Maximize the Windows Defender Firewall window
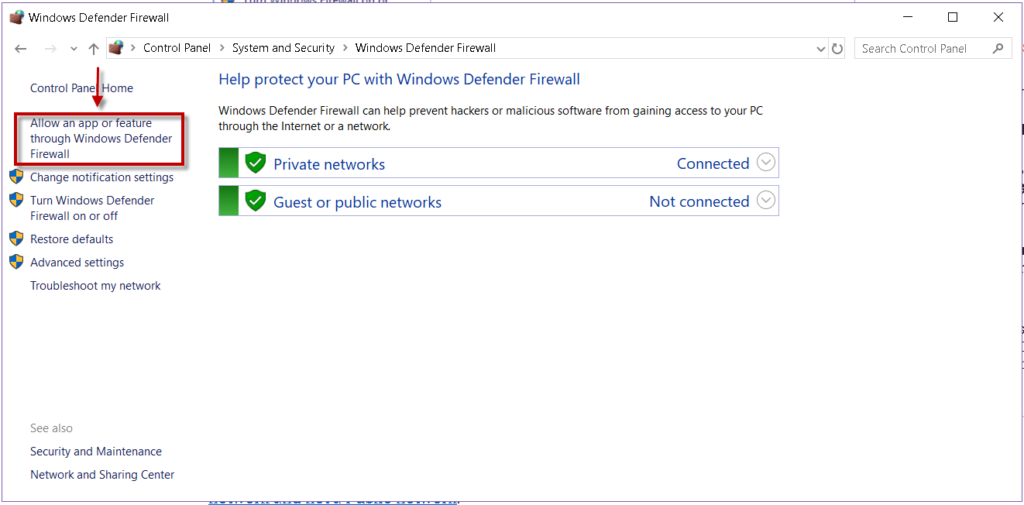This screenshot has width=1024, height=505. coord(953,18)
